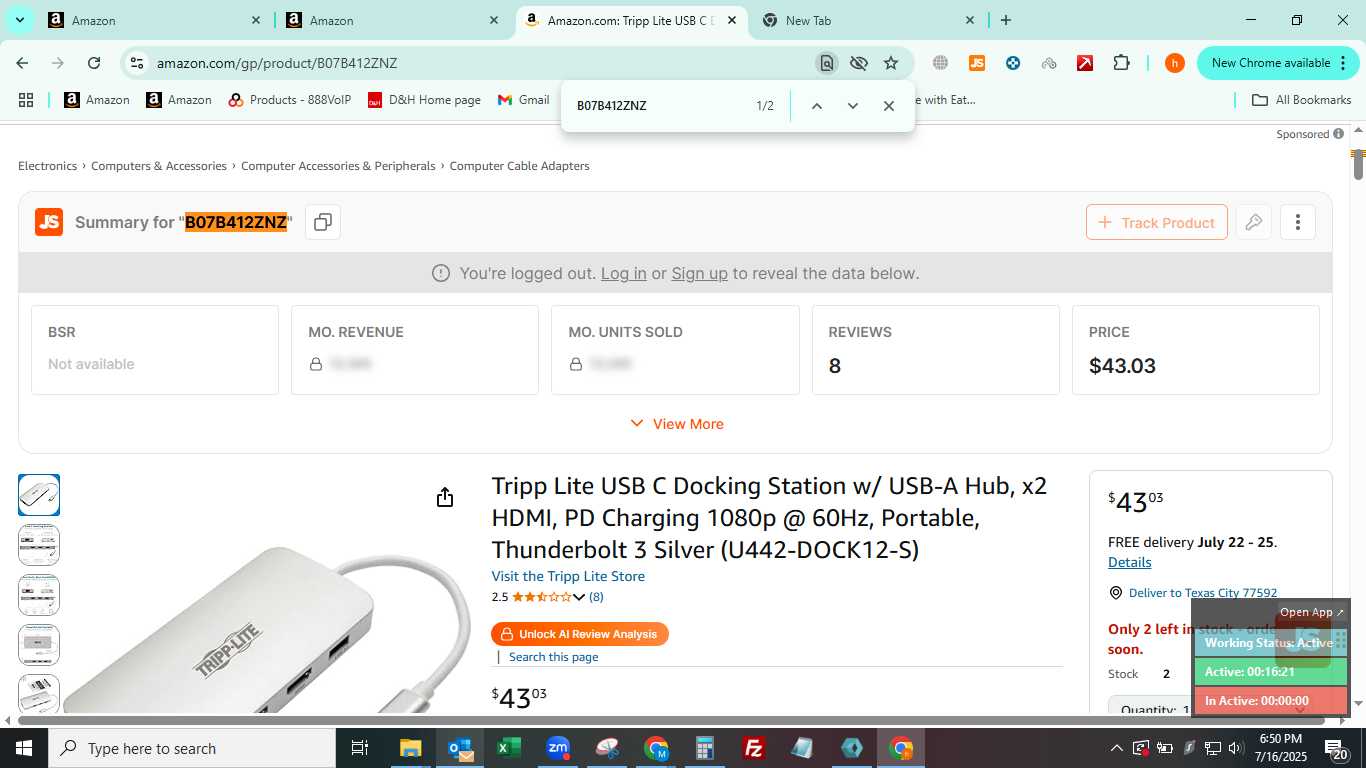1366x768 pixels.
Task: Click the blue circular extension icon
Action: [1013, 63]
